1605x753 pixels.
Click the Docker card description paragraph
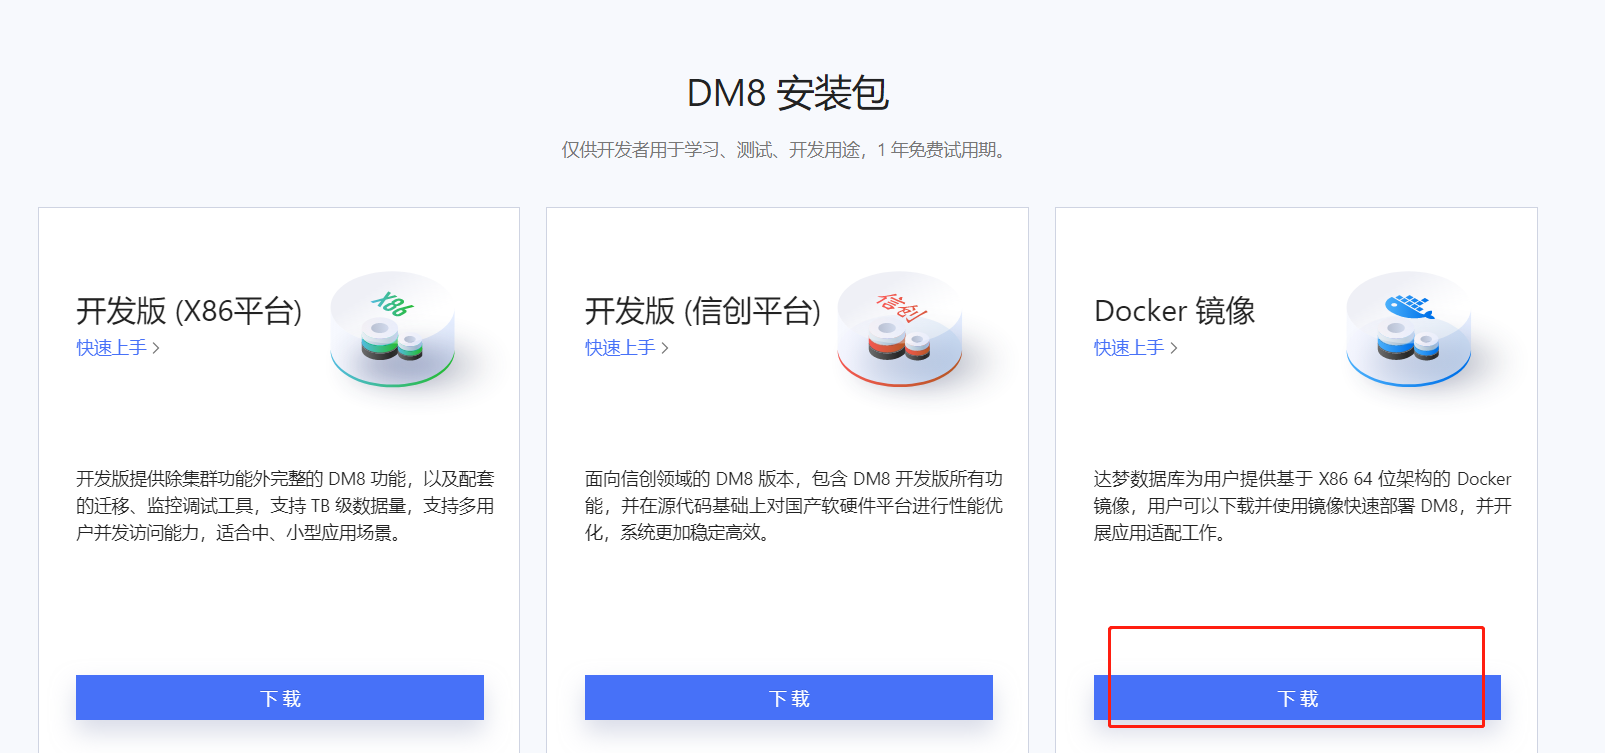click(x=1302, y=506)
